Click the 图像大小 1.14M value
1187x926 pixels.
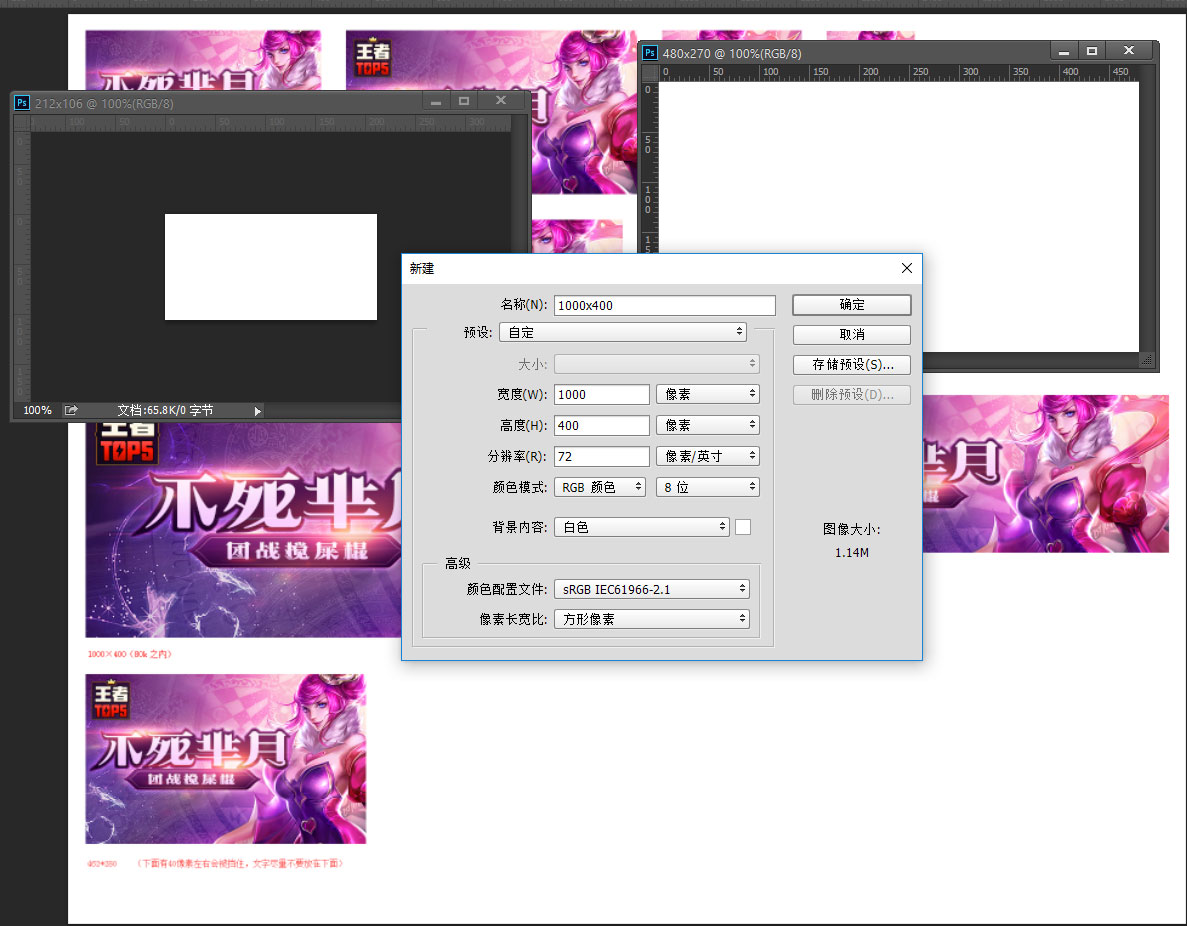pos(852,553)
